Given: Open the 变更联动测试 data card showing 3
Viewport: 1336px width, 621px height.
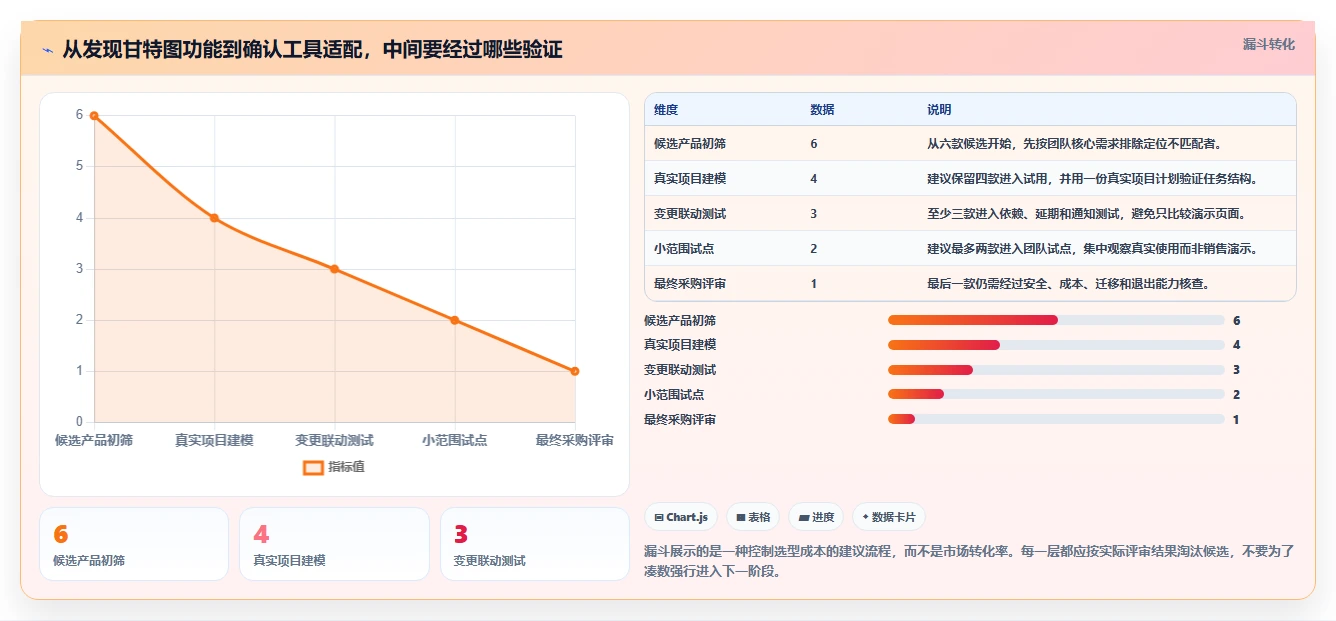Looking at the screenshot, I should pos(535,544).
